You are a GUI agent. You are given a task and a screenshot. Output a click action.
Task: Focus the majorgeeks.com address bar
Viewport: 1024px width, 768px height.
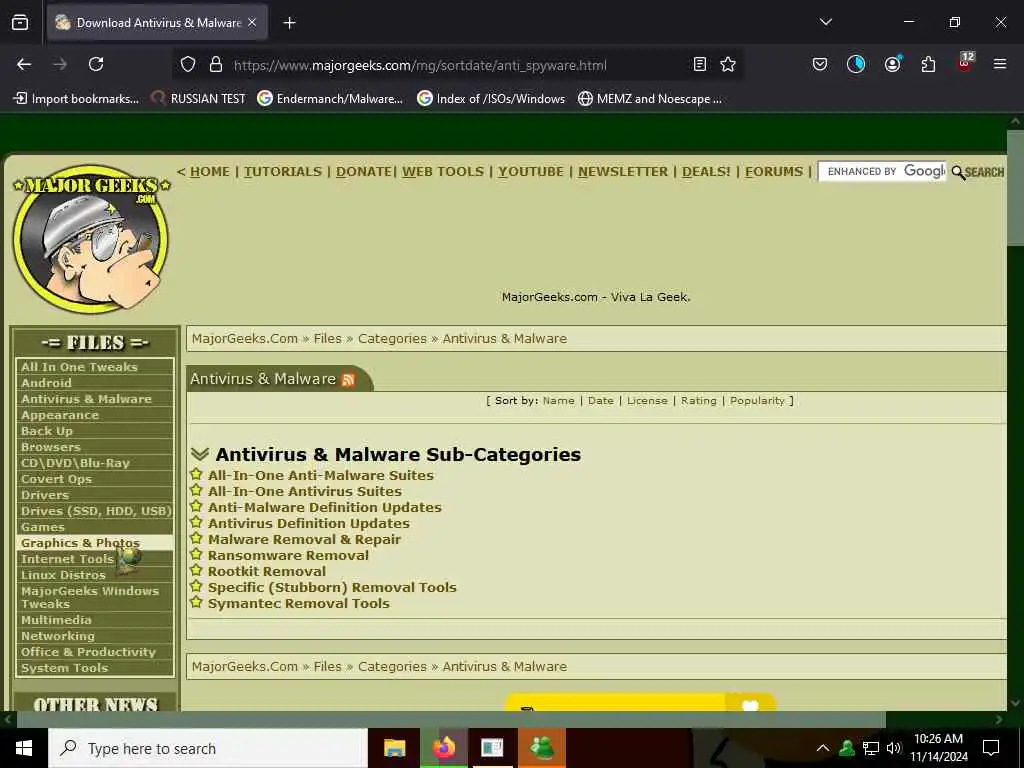(x=420, y=65)
